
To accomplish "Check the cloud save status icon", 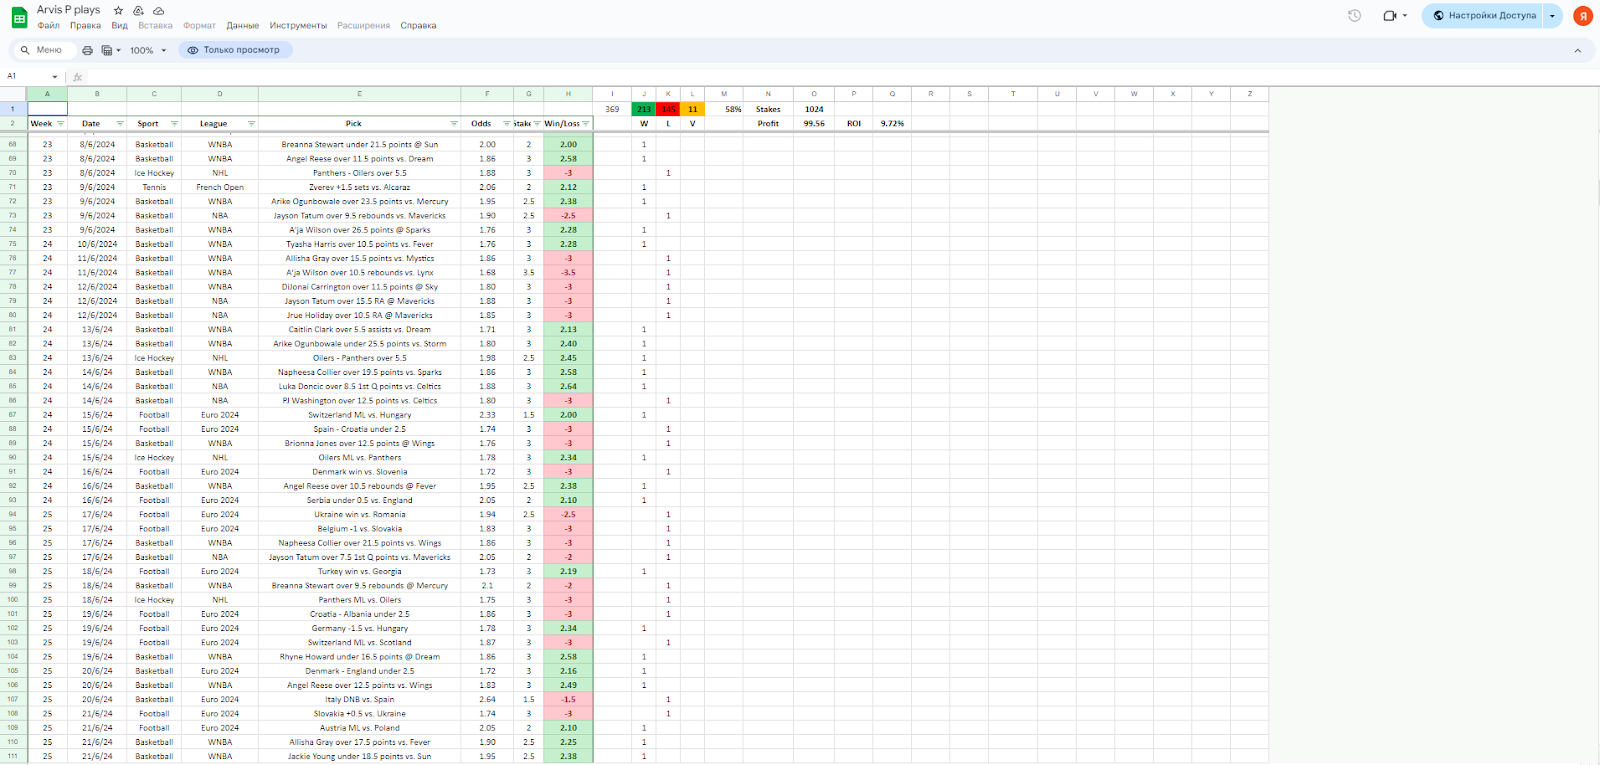I will [158, 10].
